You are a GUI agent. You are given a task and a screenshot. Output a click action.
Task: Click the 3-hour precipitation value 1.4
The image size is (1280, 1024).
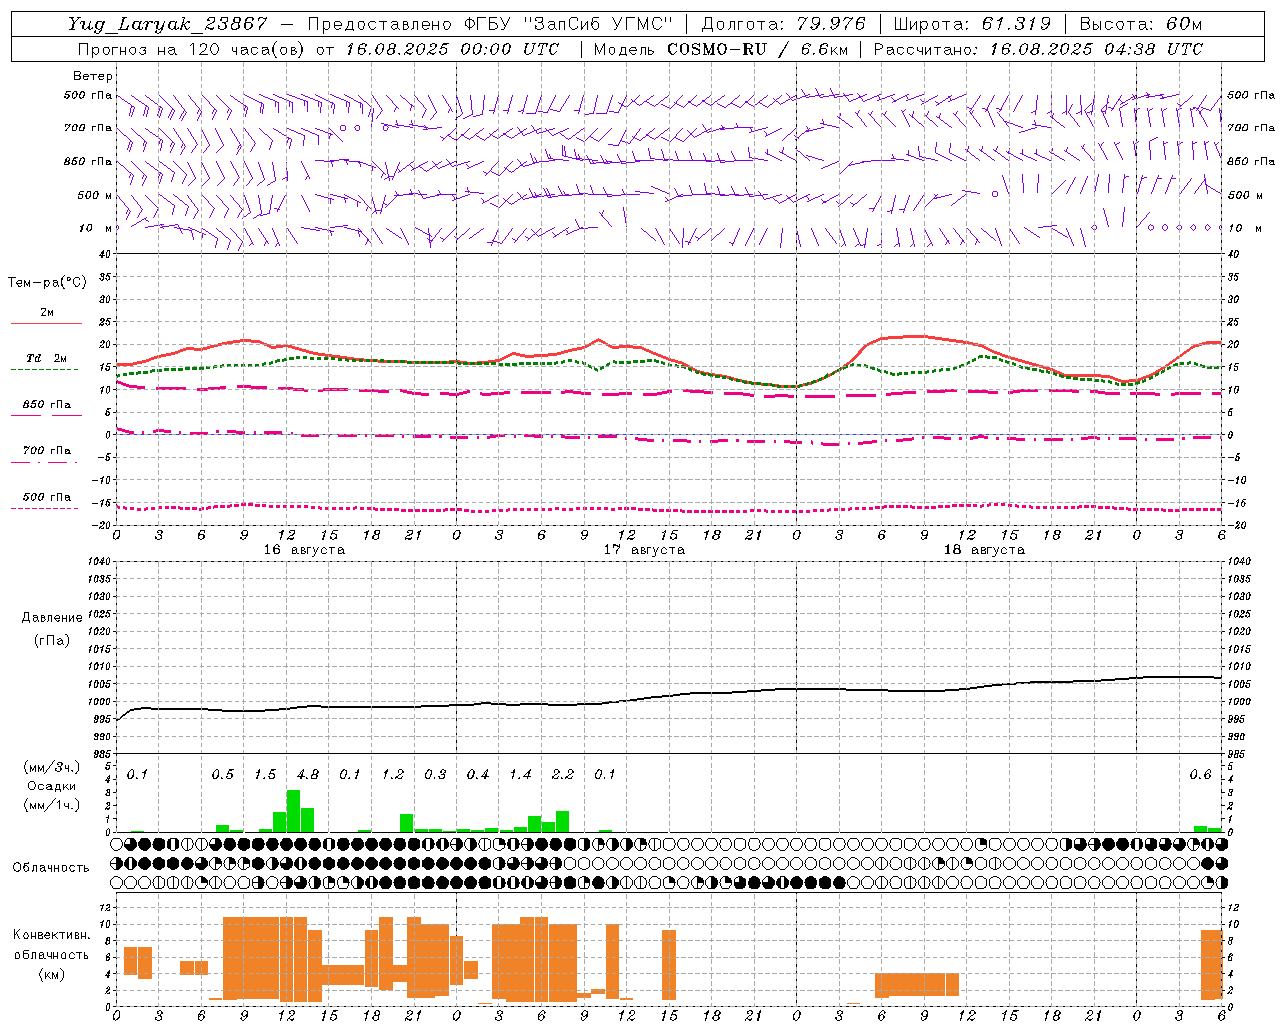pyautogui.click(x=520, y=775)
